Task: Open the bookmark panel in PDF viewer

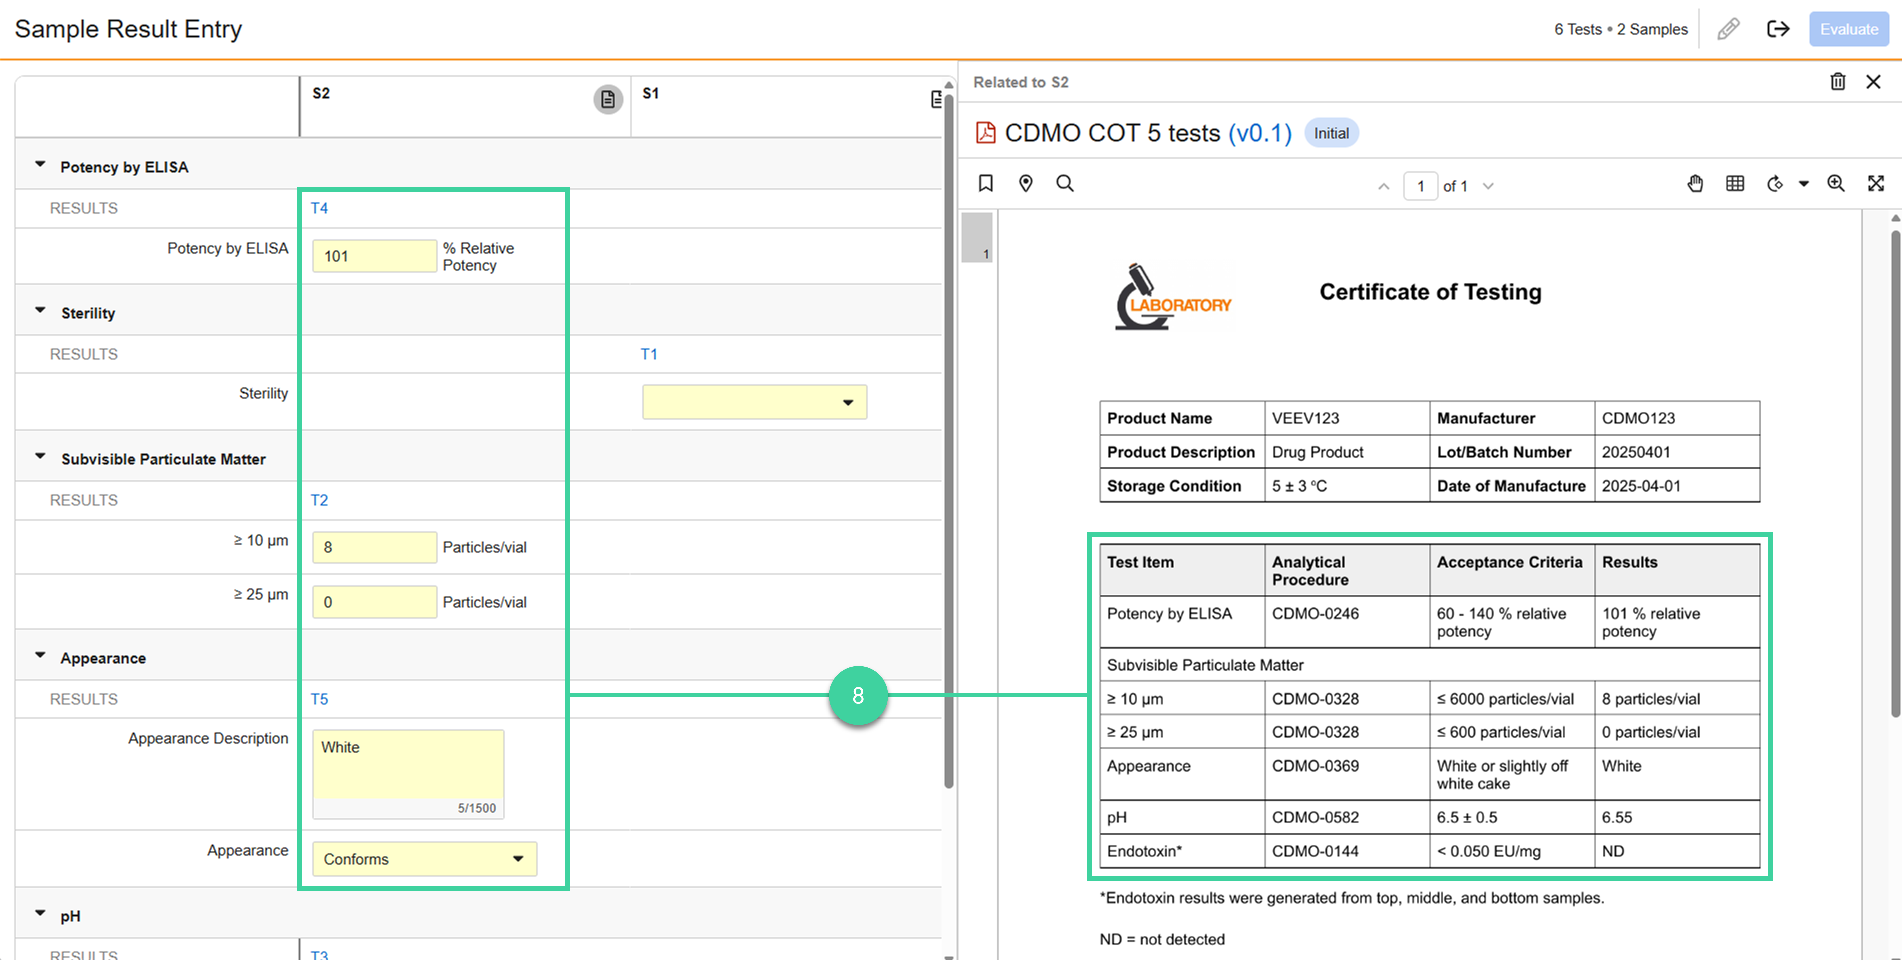Action: (x=986, y=183)
